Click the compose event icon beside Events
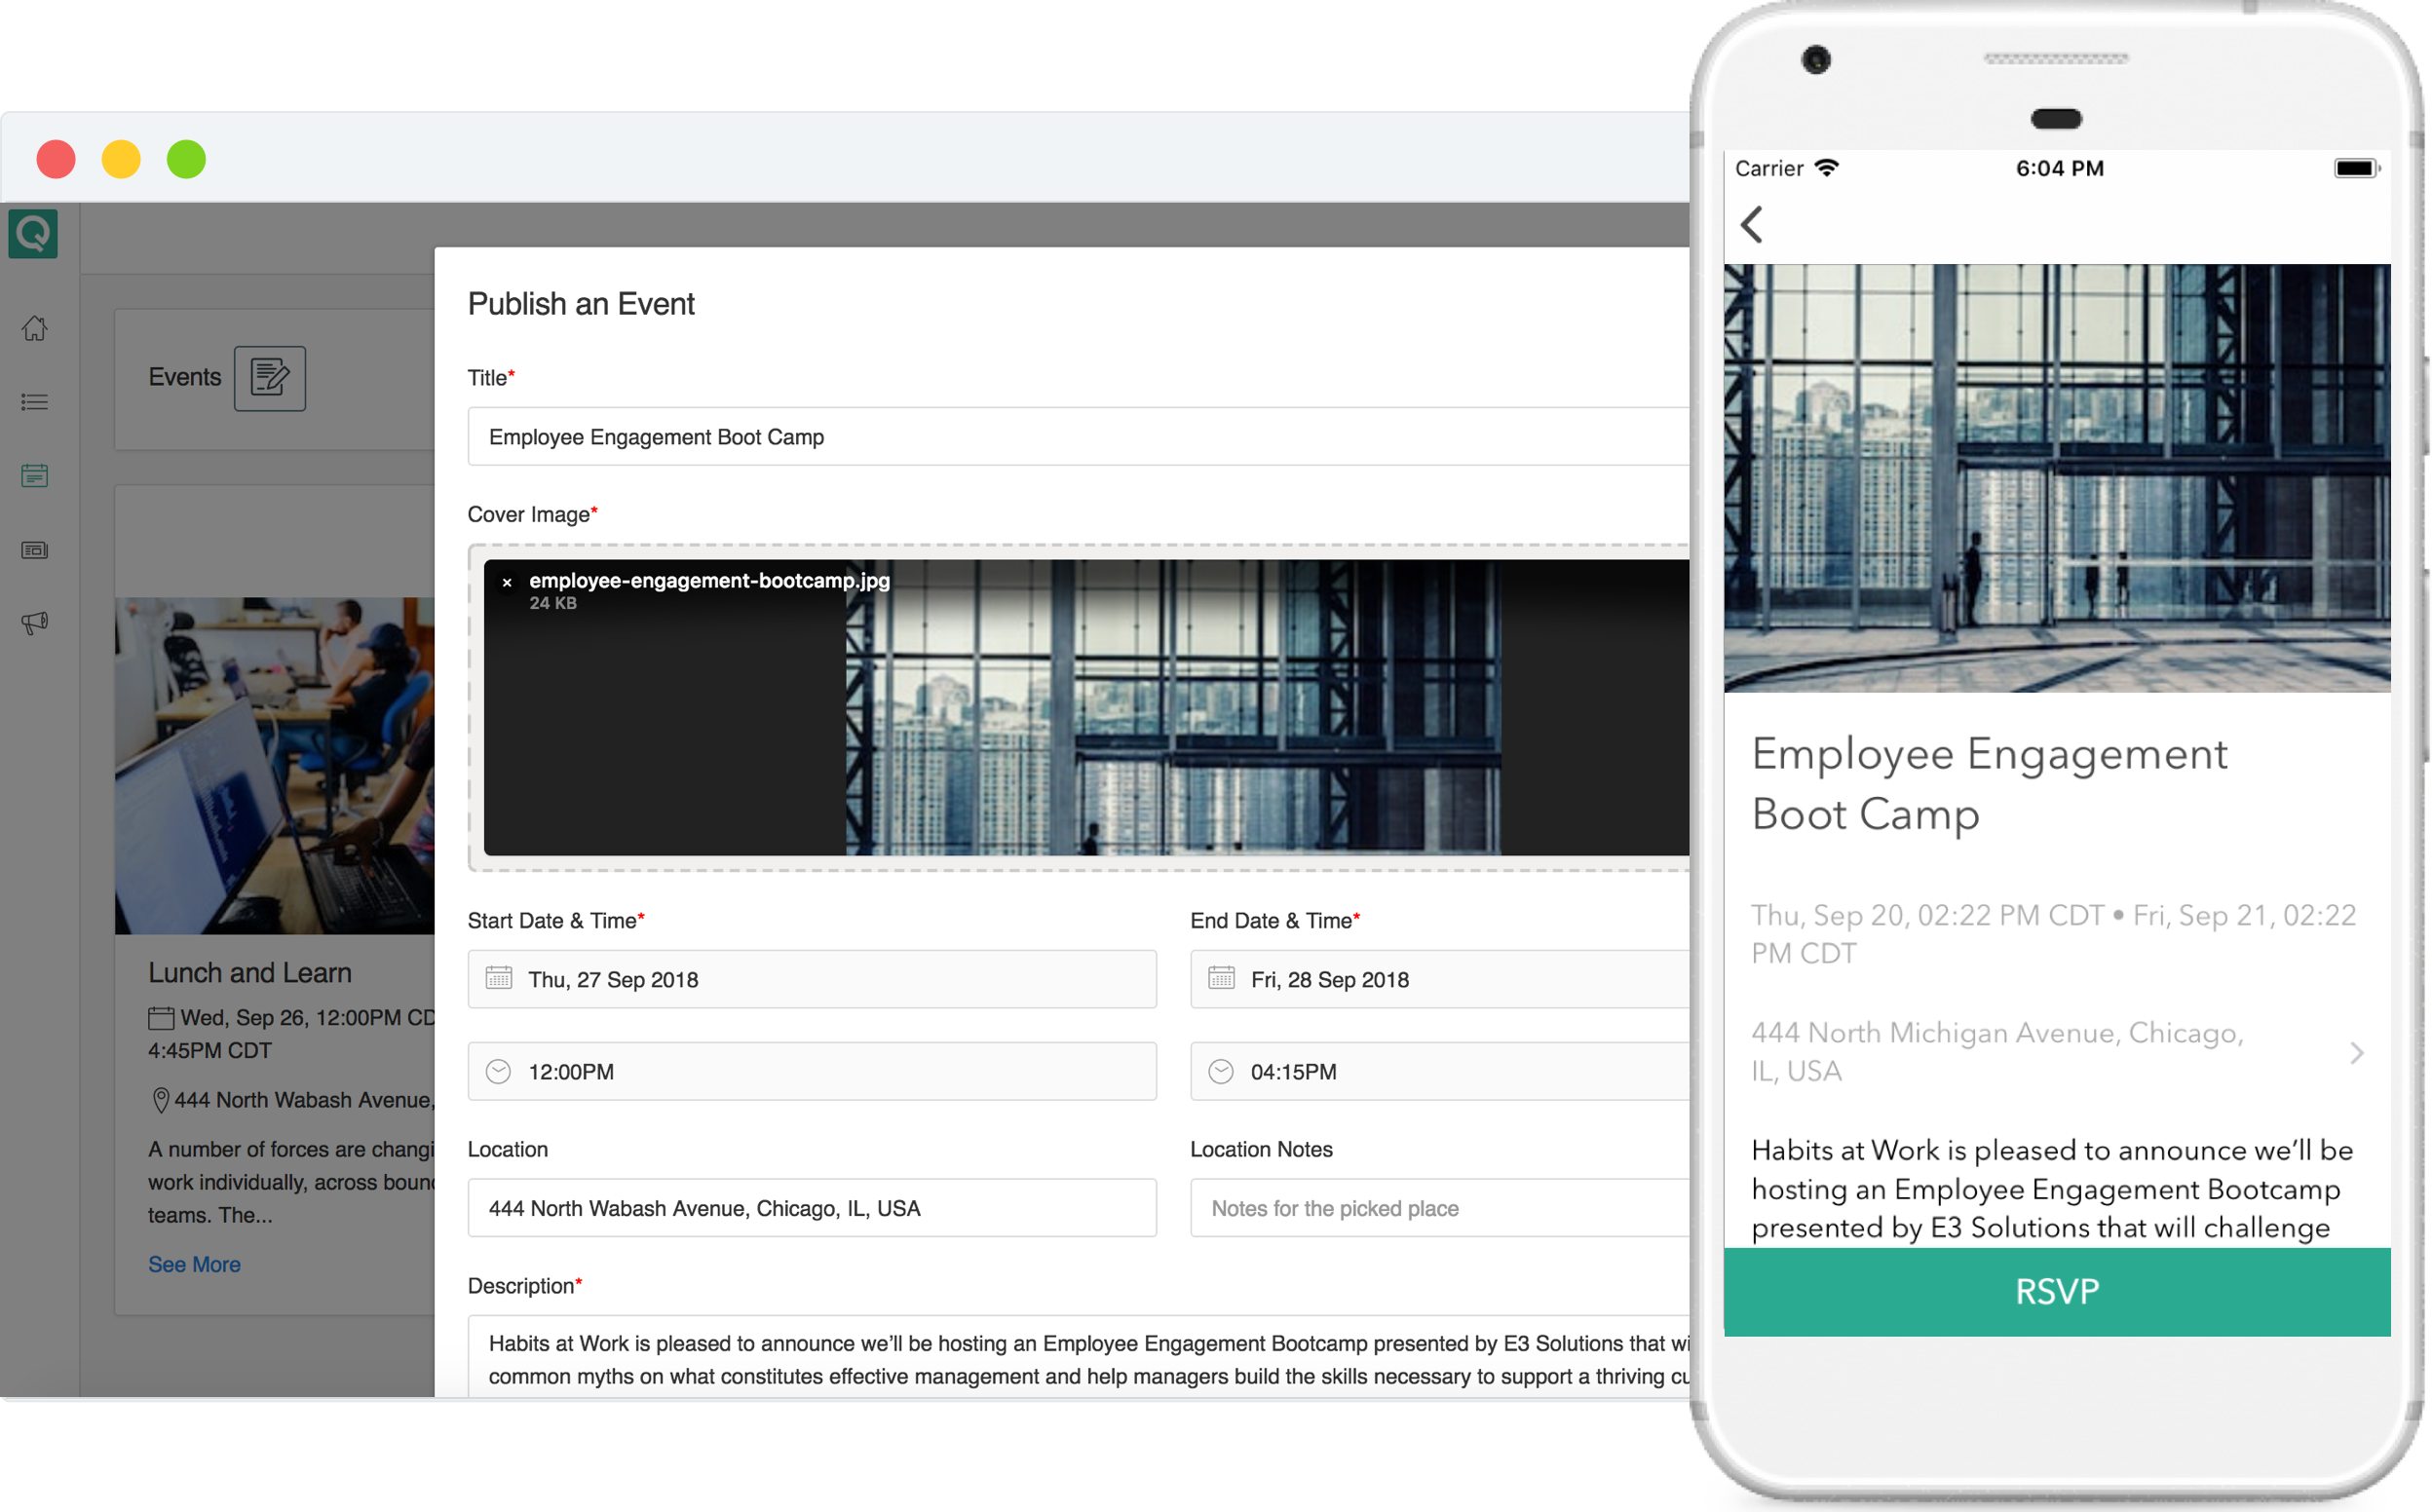Image resolution: width=2432 pixels, height=1512 pixels. (x=268, y=378)
